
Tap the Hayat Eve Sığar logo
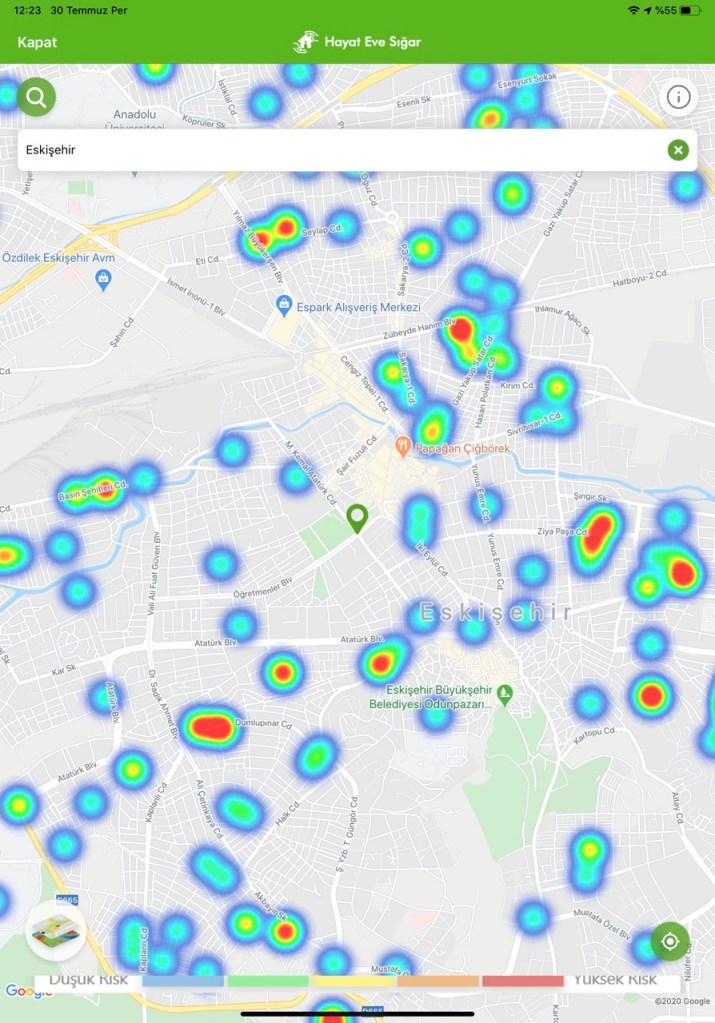click(x=357, y=42)
